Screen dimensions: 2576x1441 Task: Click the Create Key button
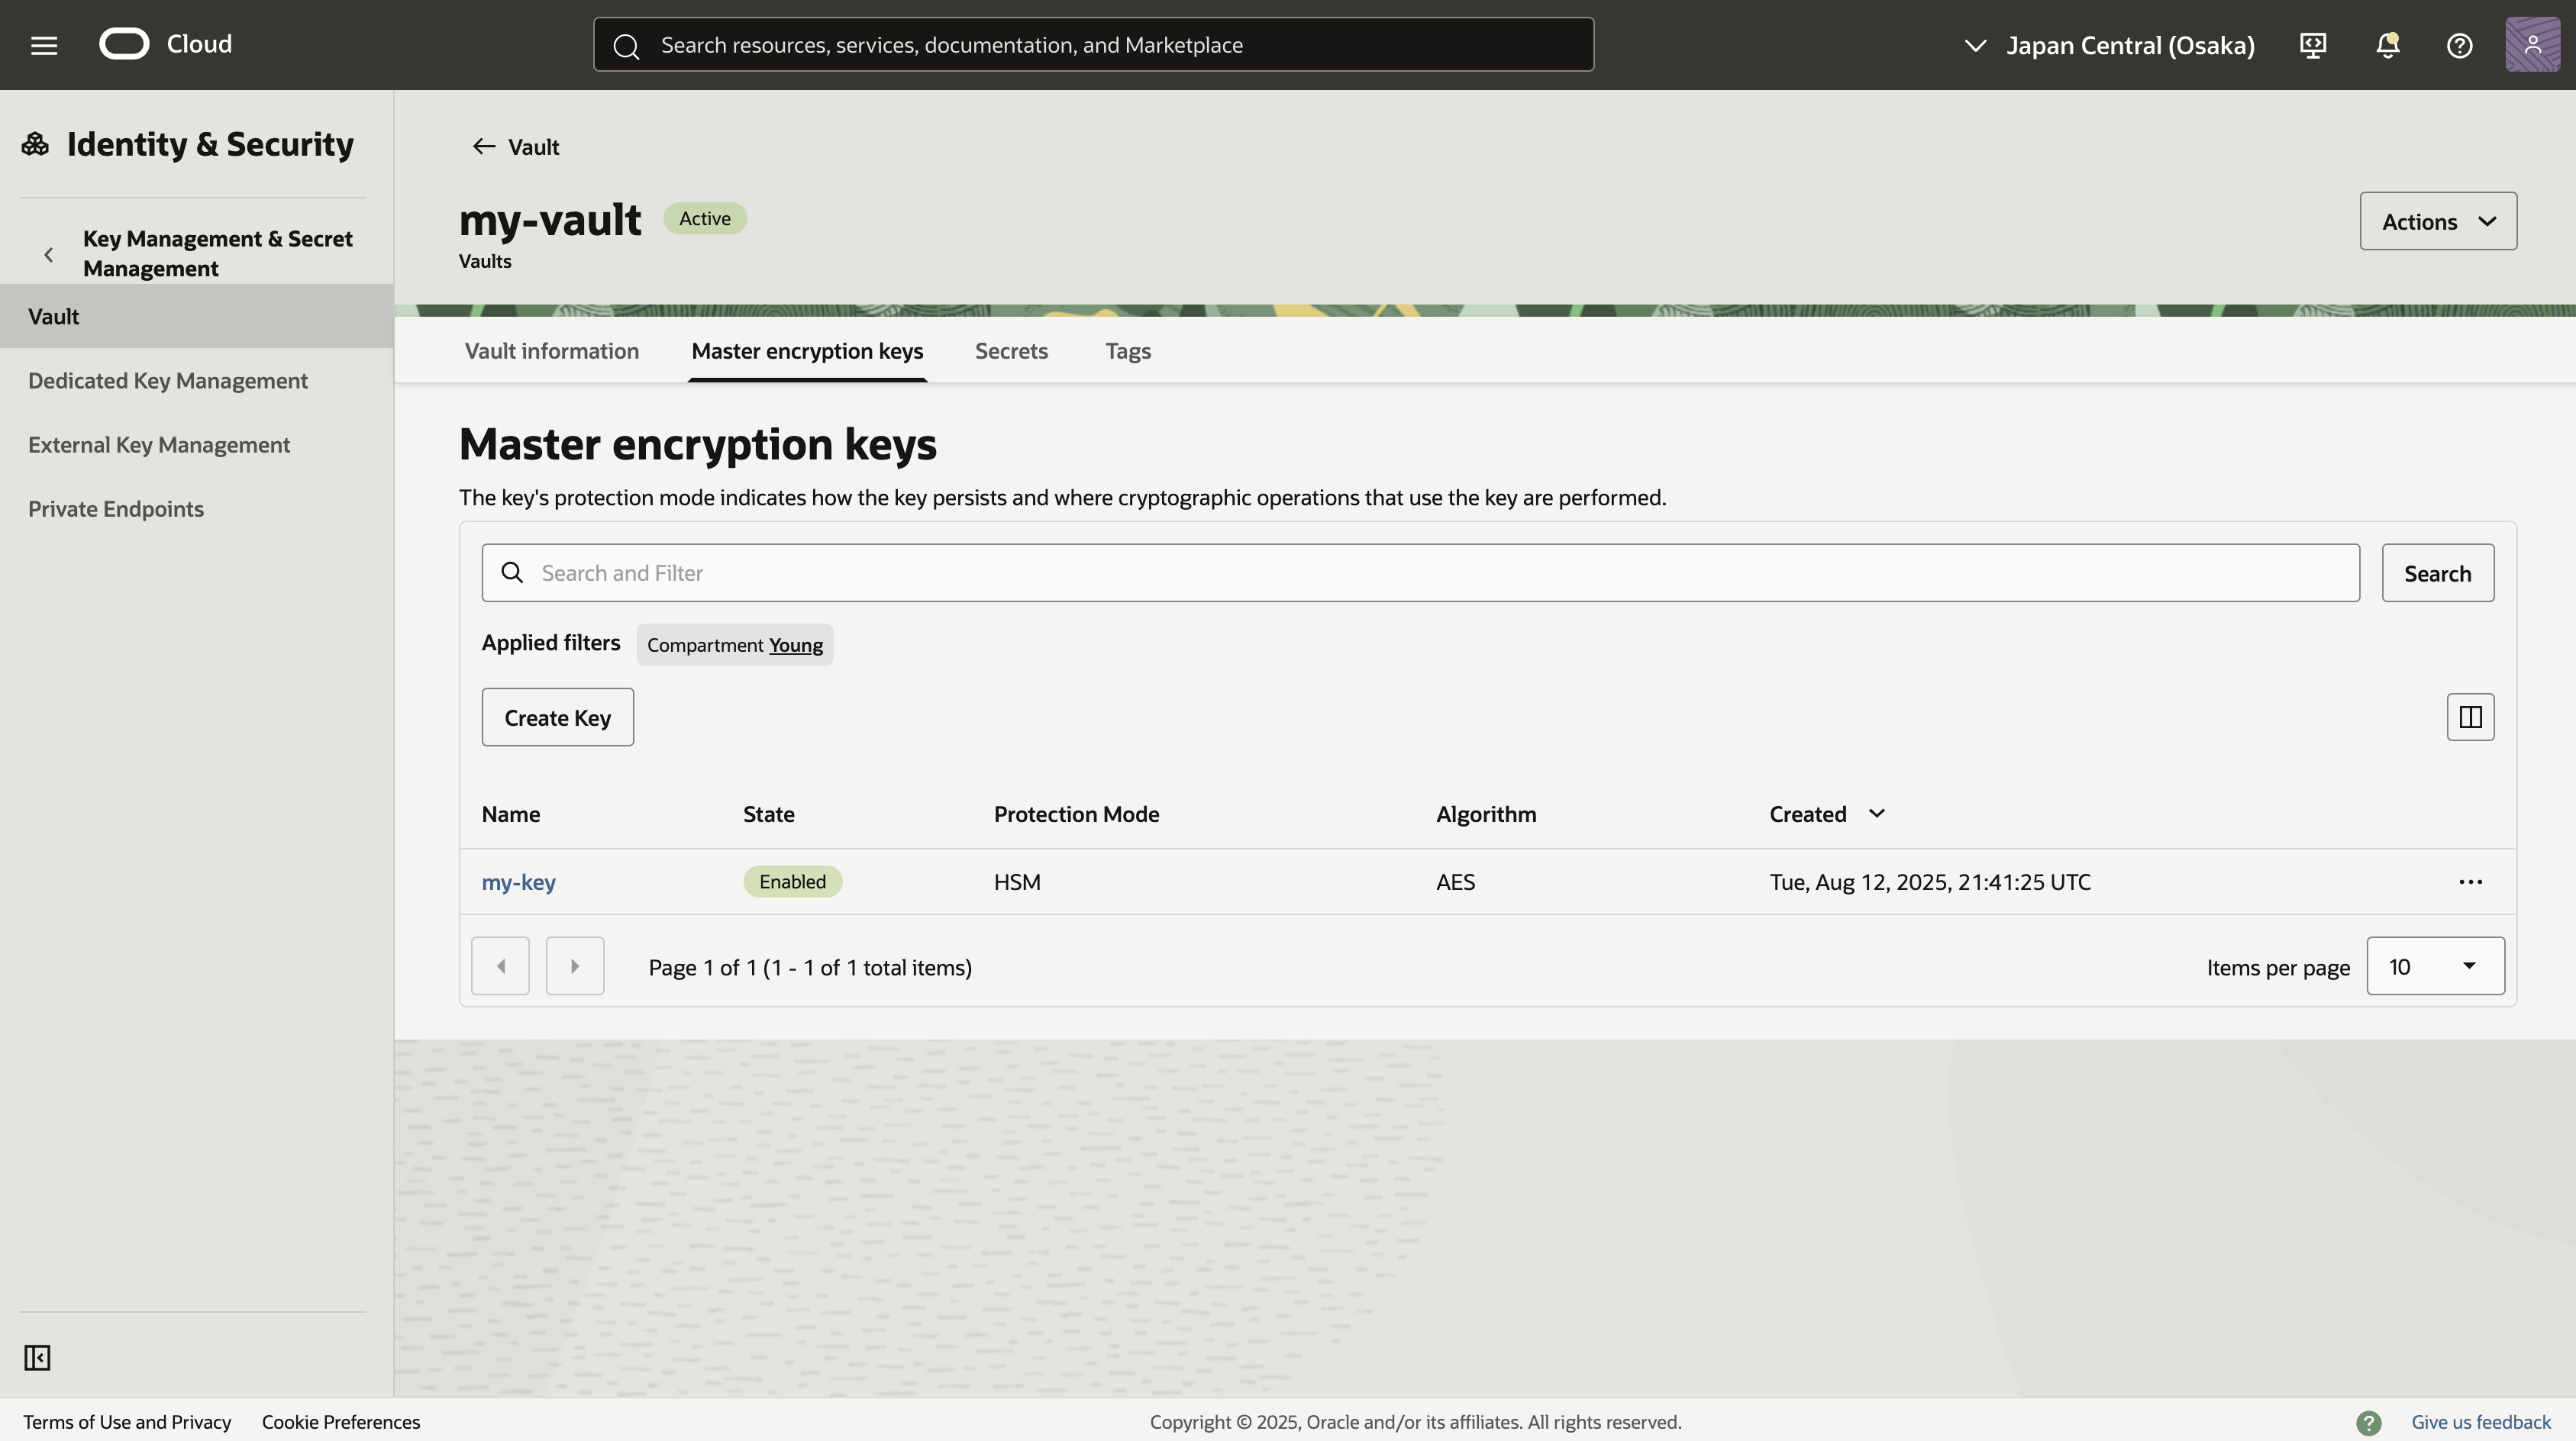[557, 717]
